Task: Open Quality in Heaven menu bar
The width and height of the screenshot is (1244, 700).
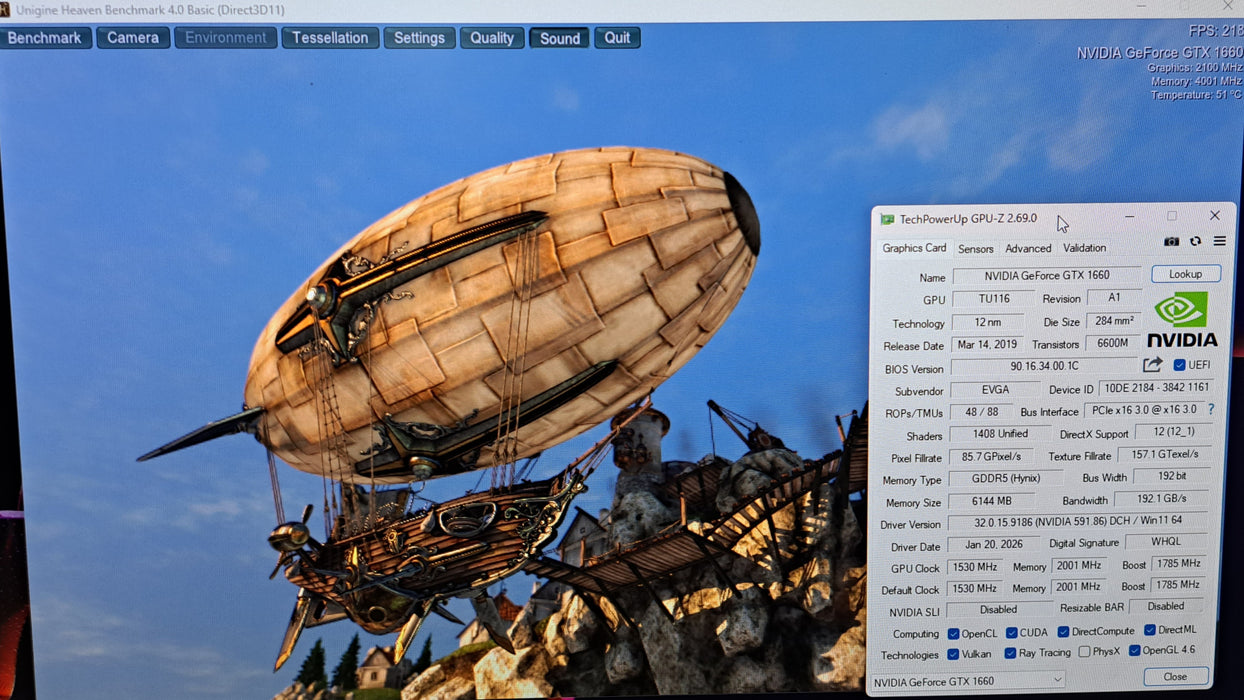Action: (x=492, y=38)
